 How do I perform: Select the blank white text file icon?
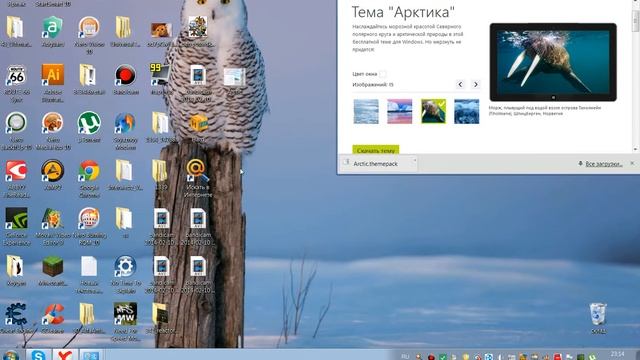tap(89, 267)
